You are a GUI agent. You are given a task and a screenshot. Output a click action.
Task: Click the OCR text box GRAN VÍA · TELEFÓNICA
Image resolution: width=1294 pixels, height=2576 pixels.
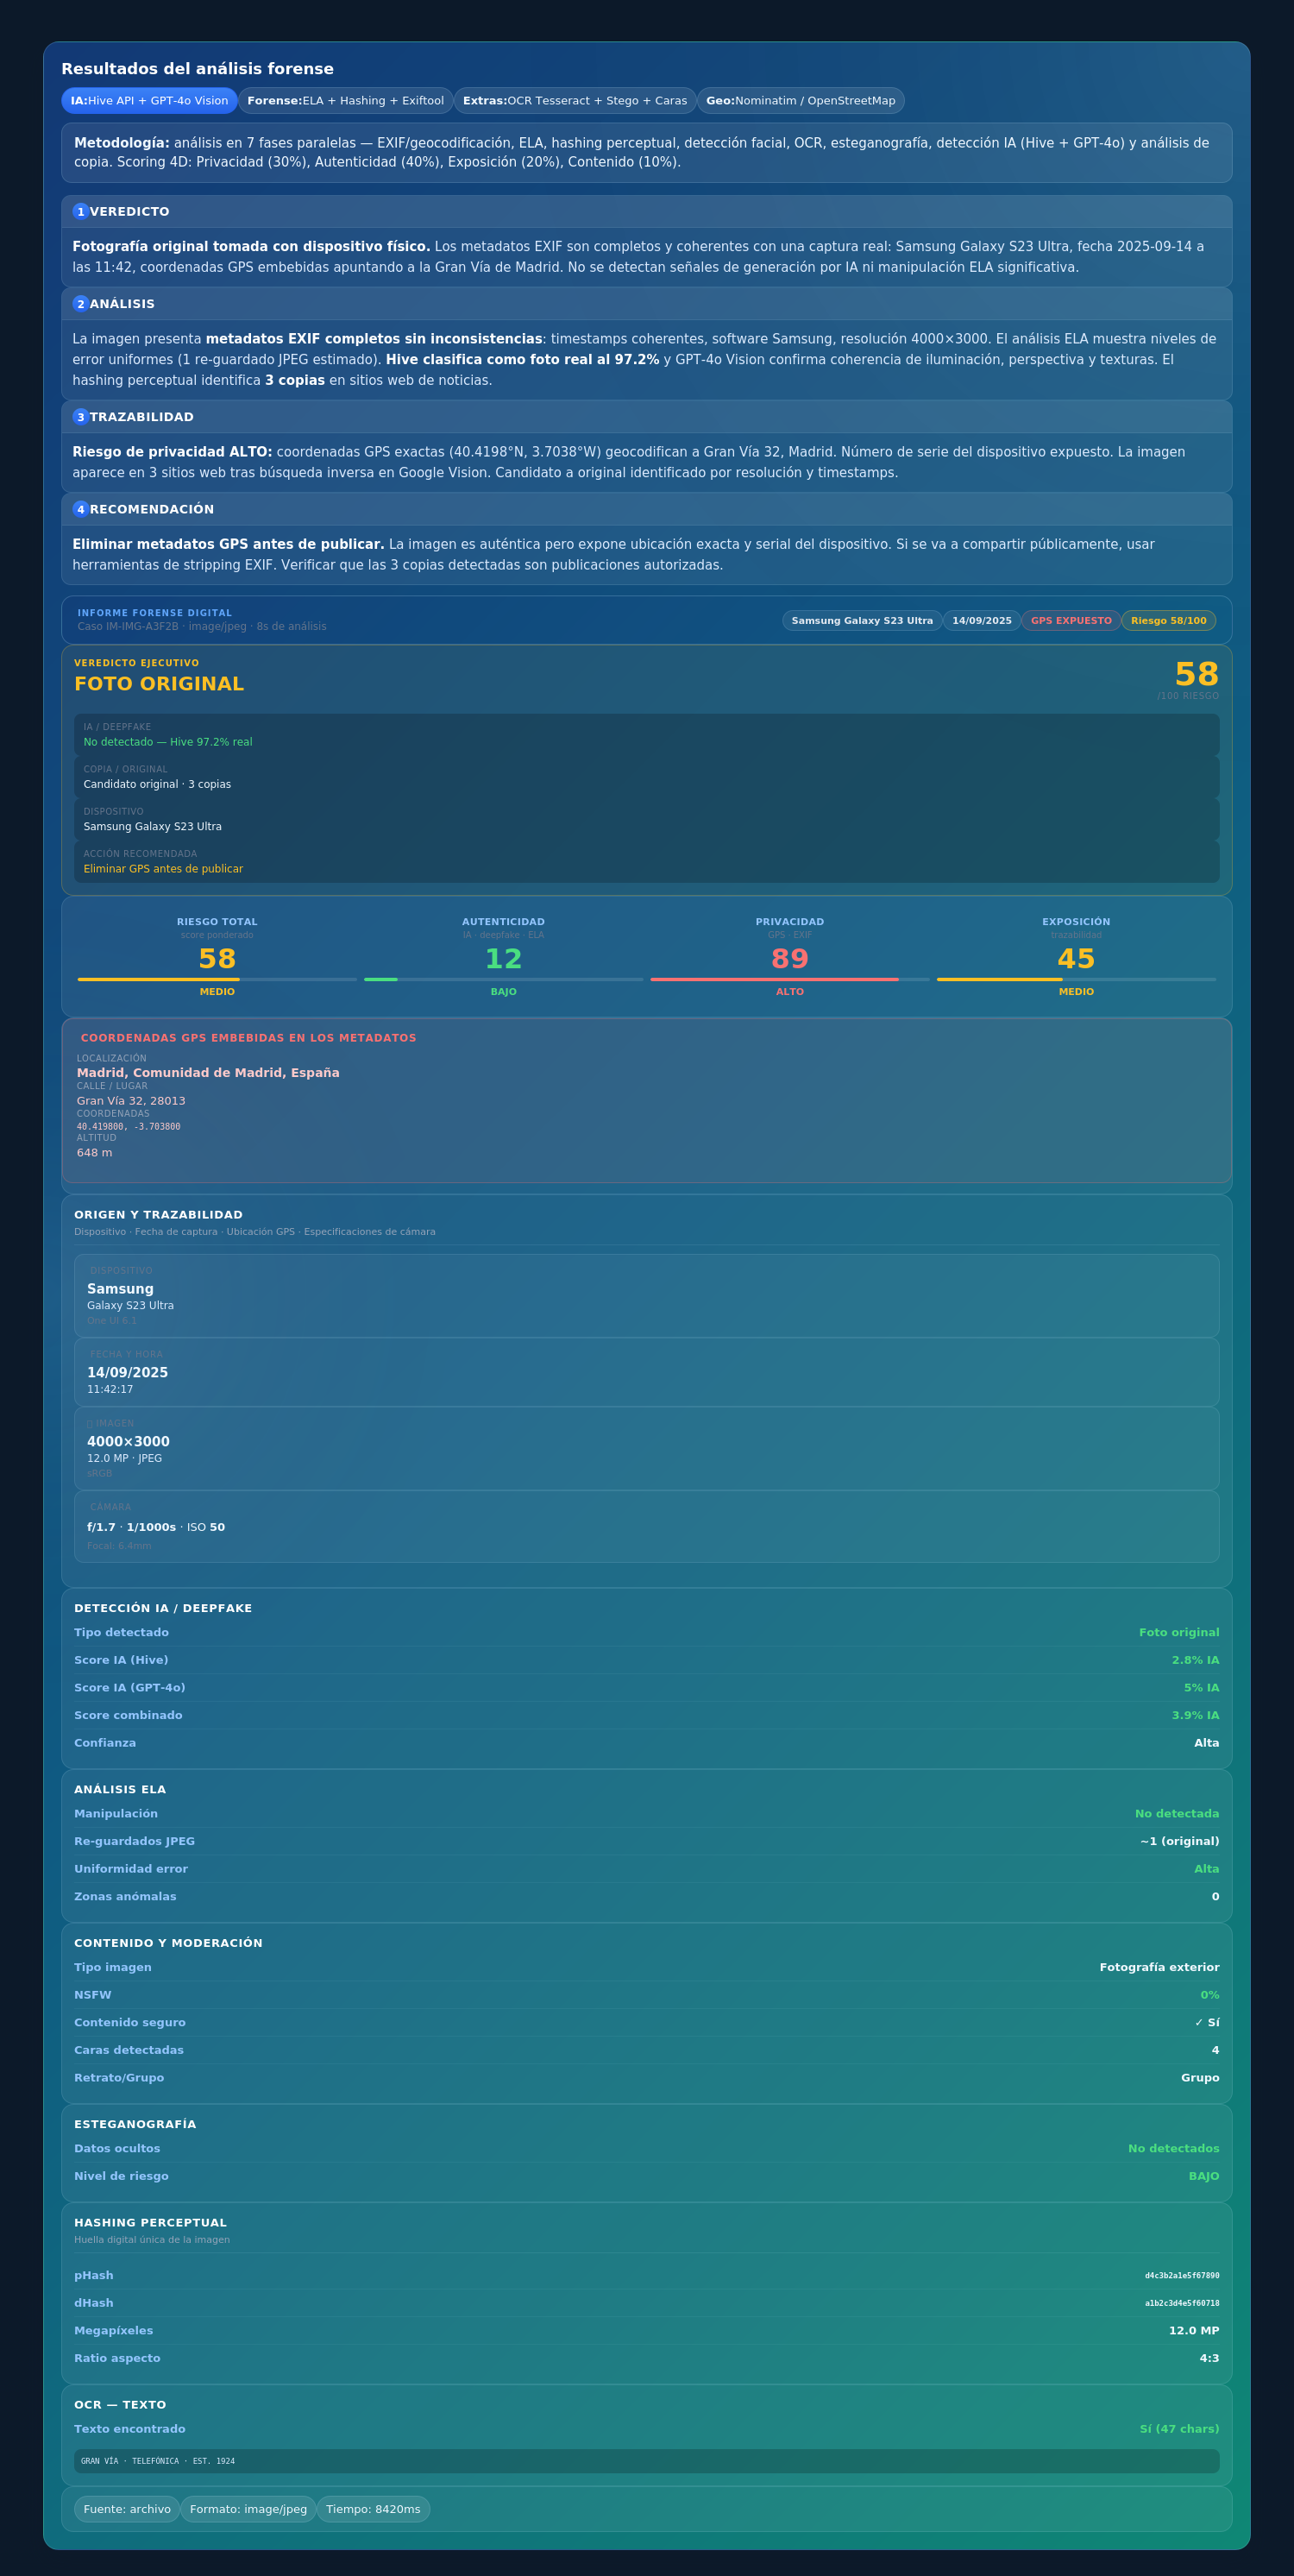(x=647, y=2461)
